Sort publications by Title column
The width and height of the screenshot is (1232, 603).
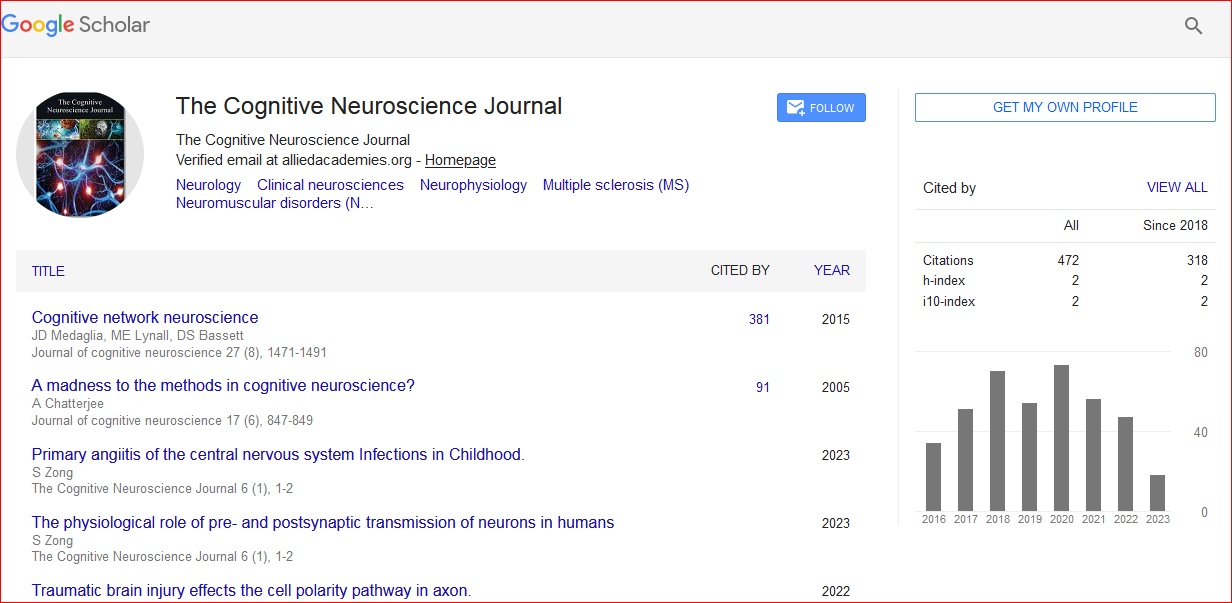48,271
